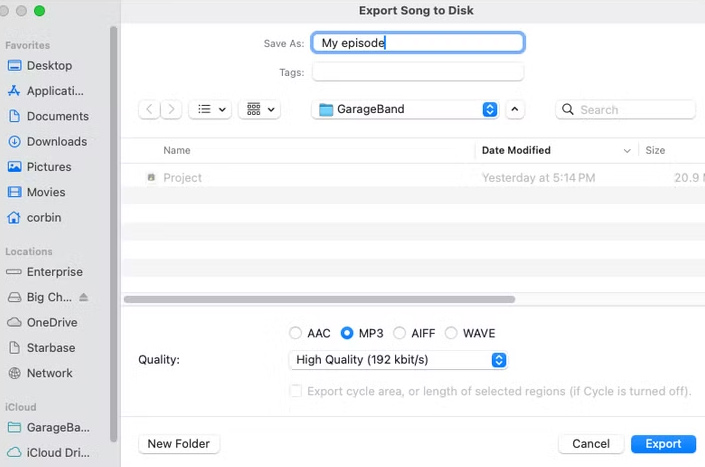Collapse the dialog with chevron button
The image size is (705, 467).
(x=515, y=109)
